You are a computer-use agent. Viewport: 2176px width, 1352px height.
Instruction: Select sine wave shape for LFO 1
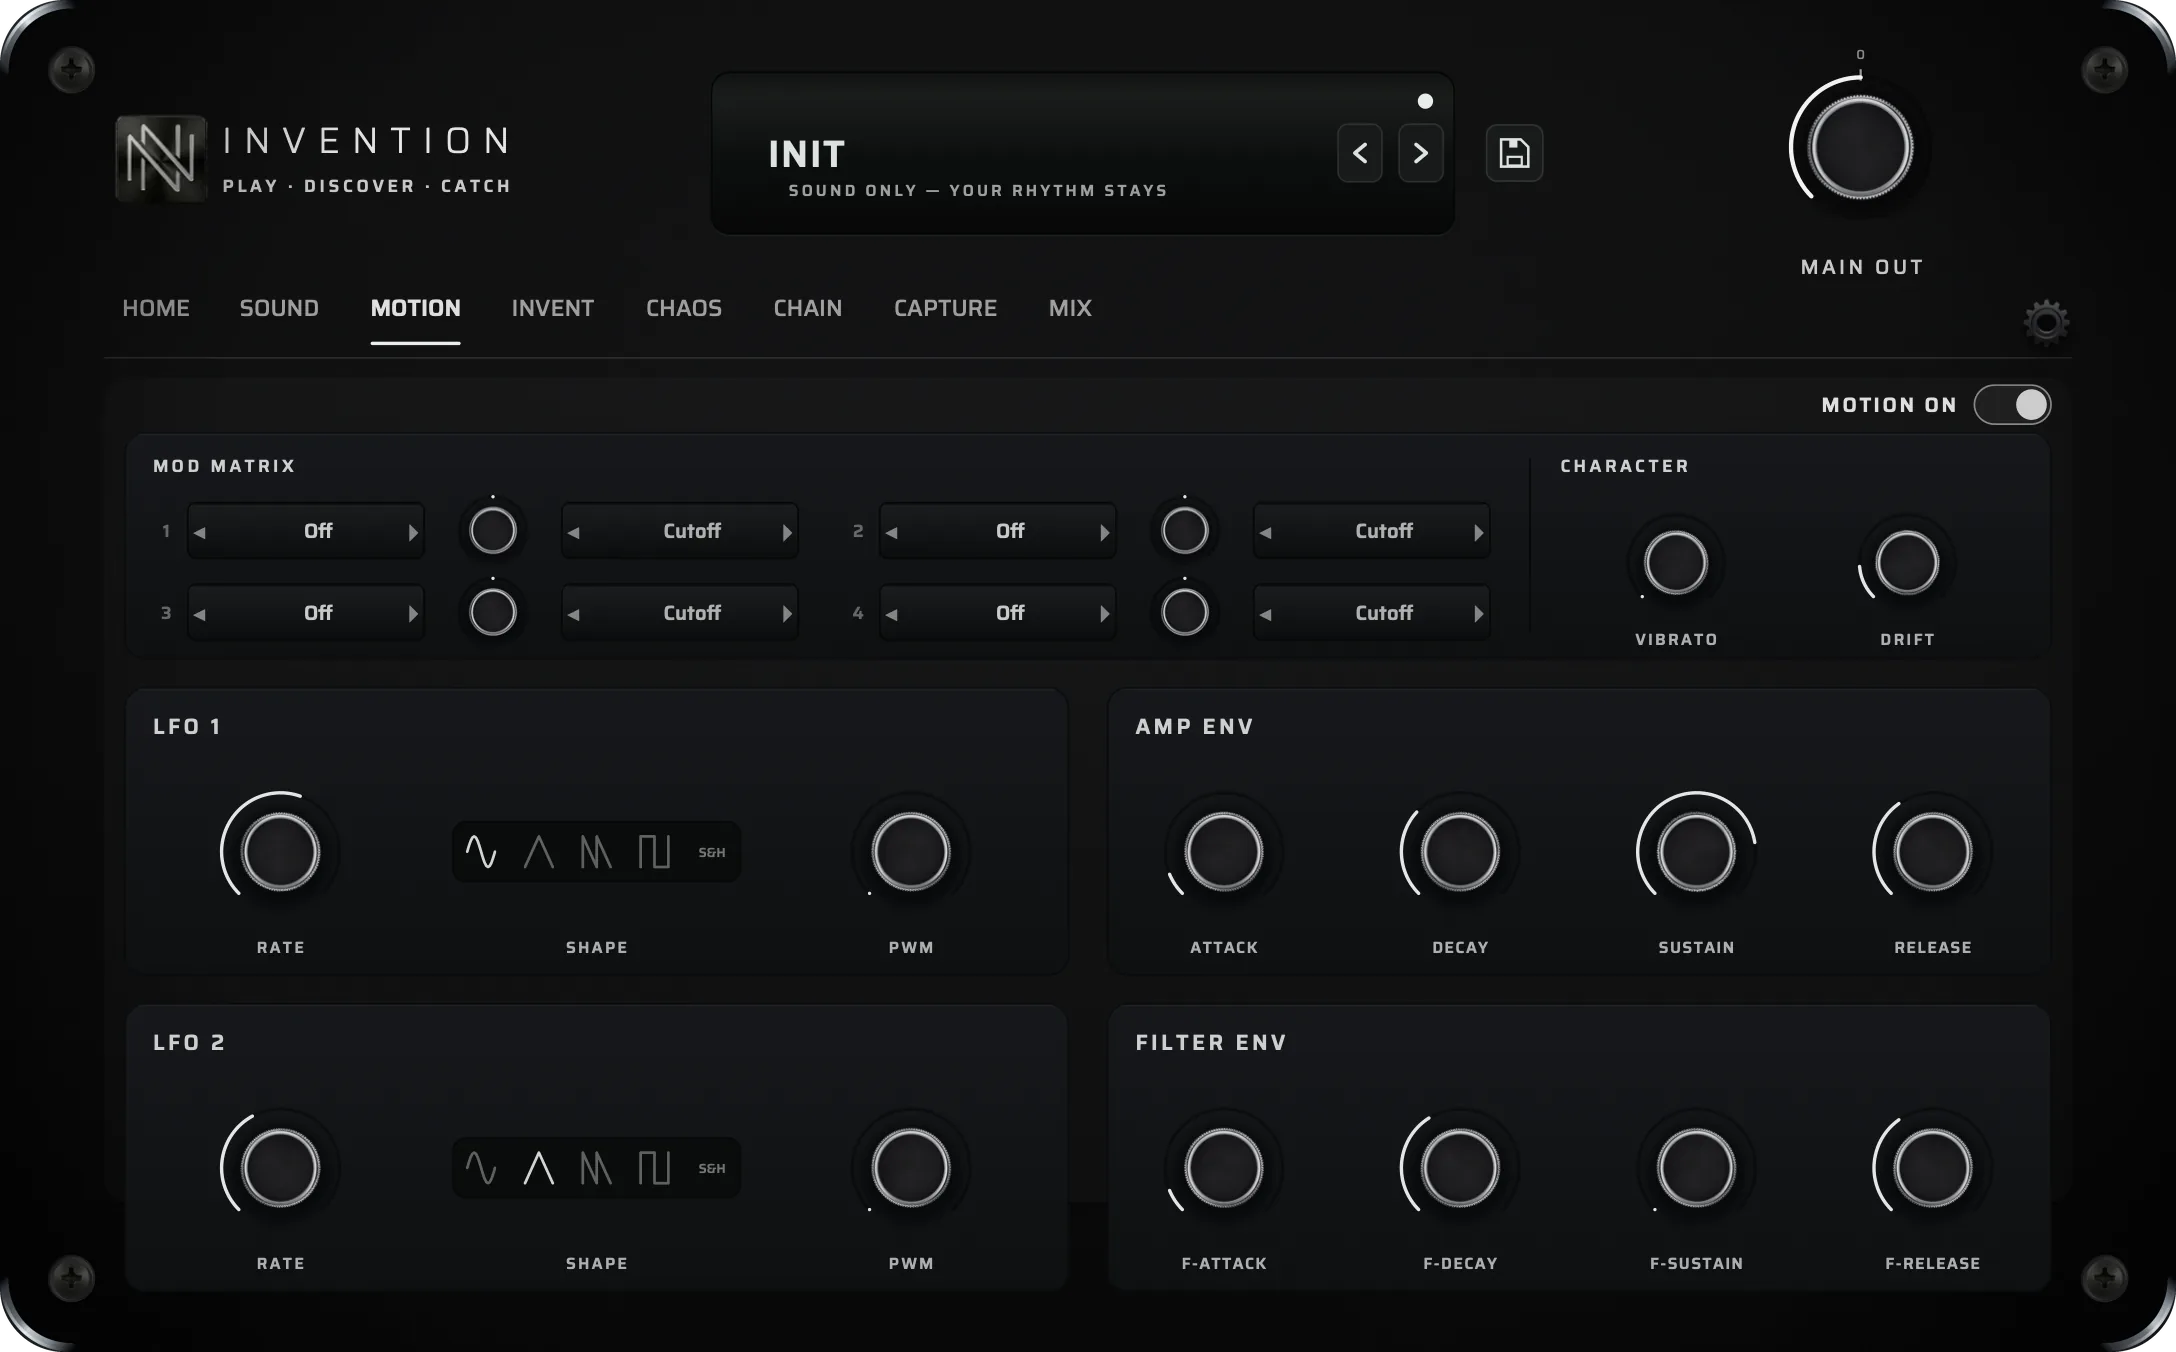pos(481,852)
